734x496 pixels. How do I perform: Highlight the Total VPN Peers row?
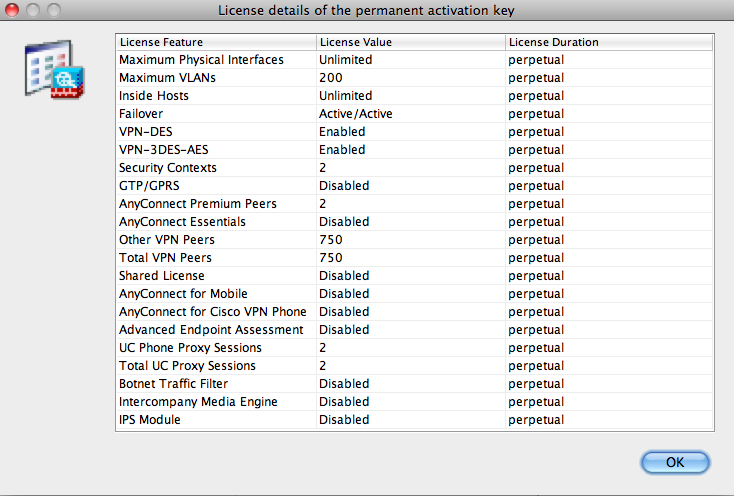point(415,258)
